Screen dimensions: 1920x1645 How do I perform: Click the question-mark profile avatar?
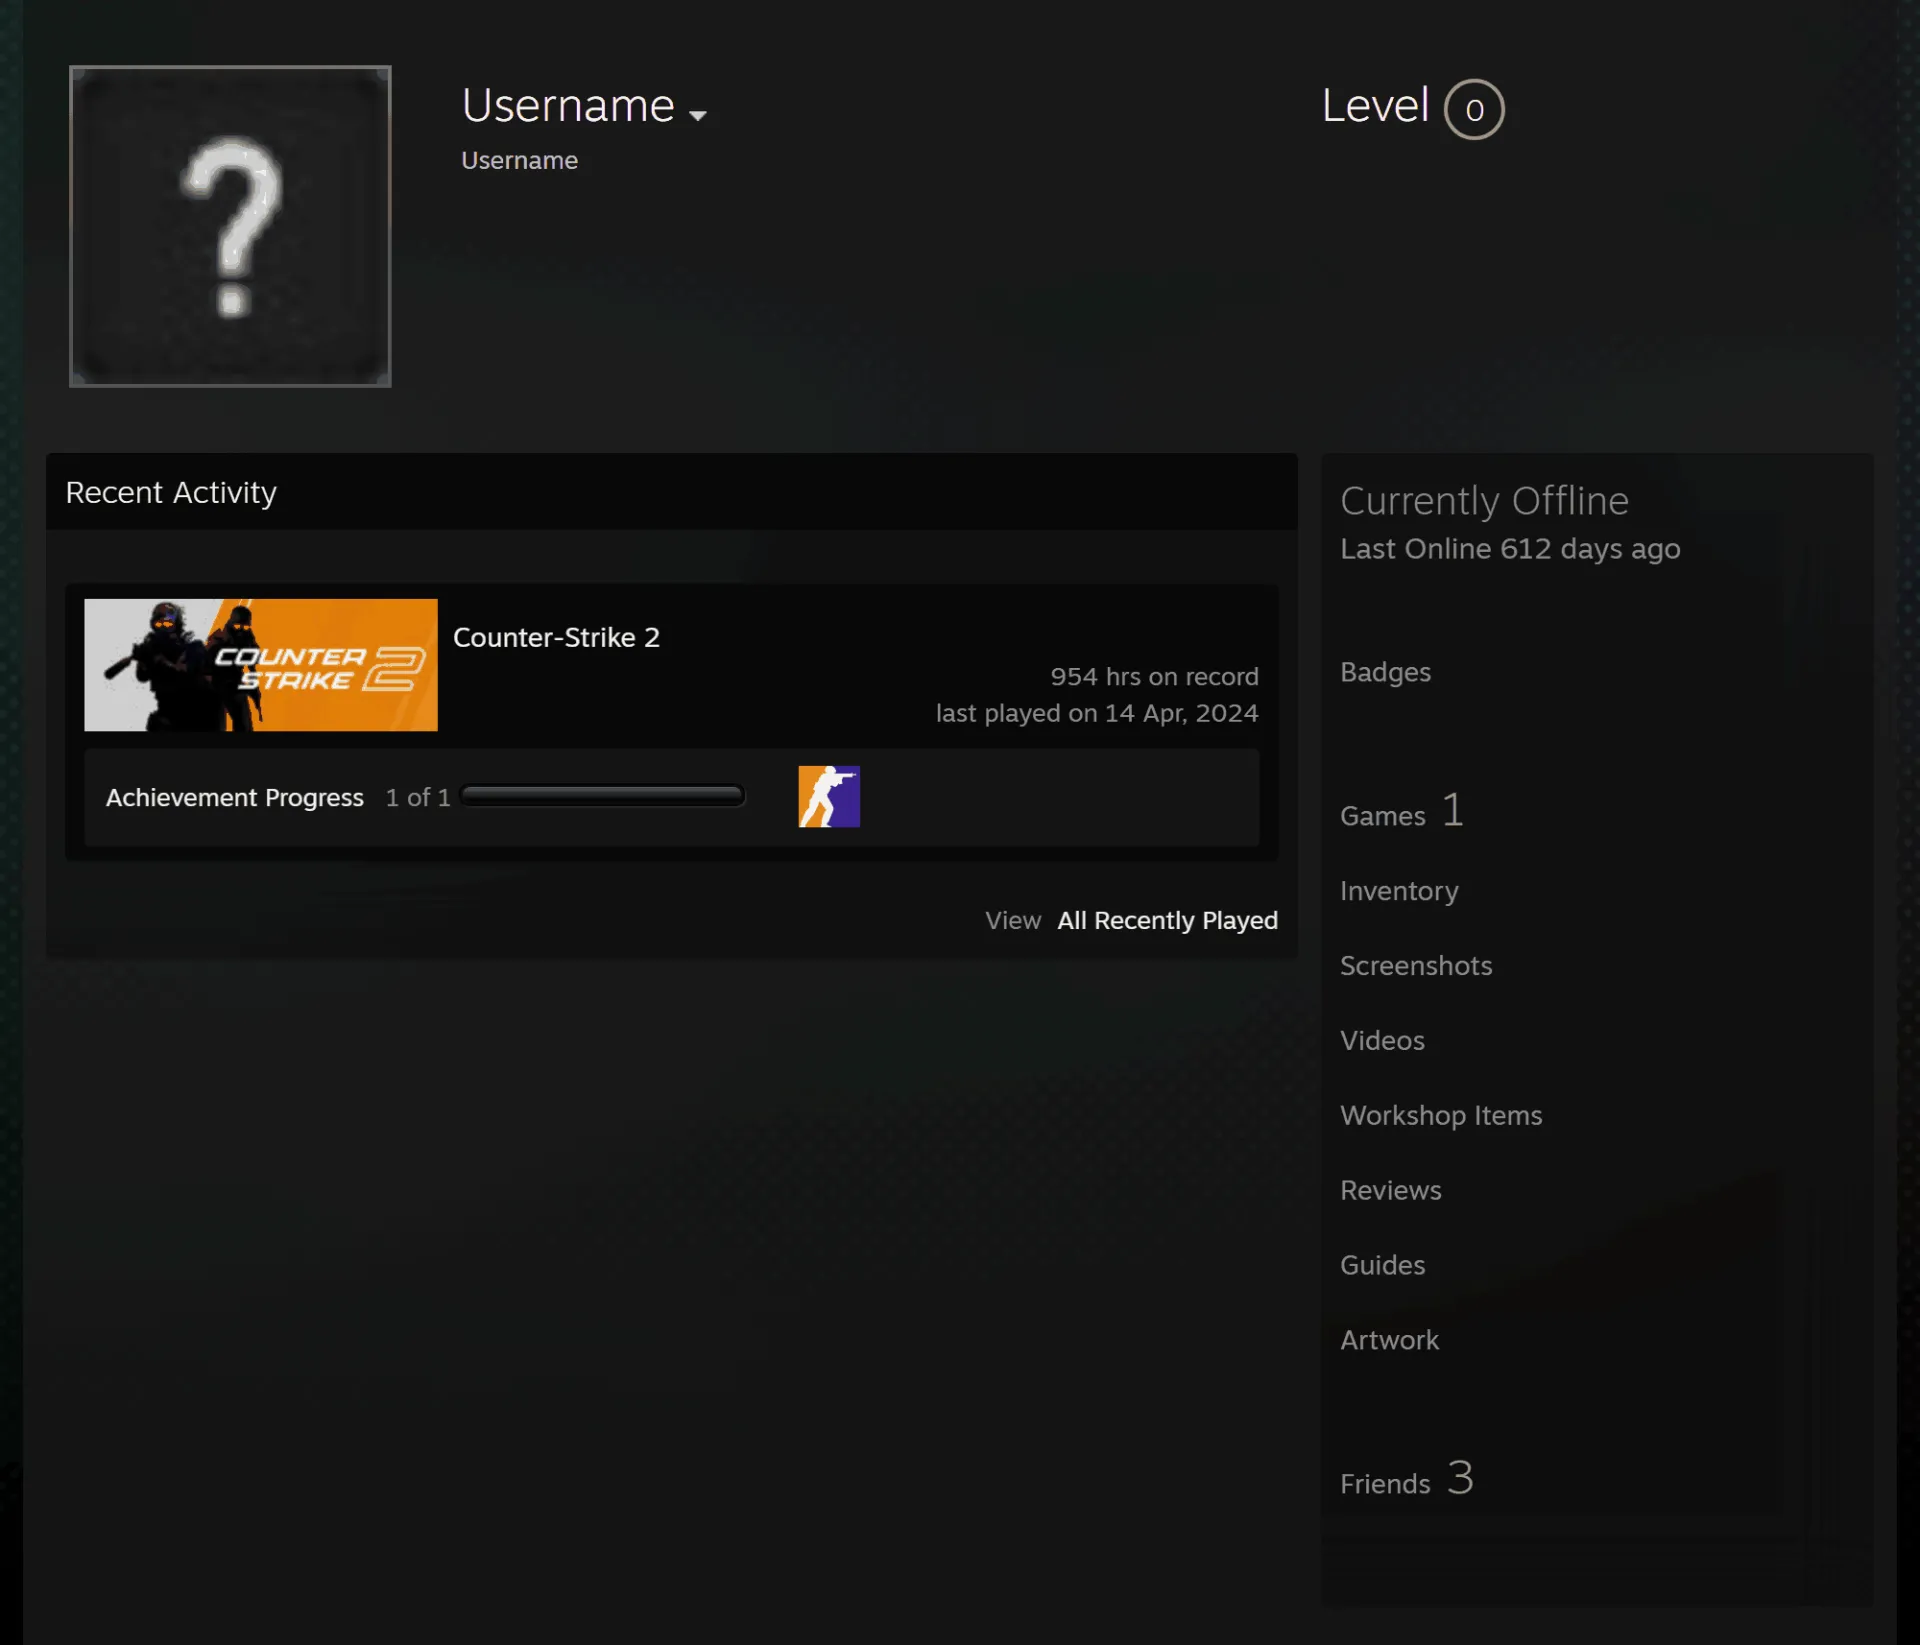(230, 226)
